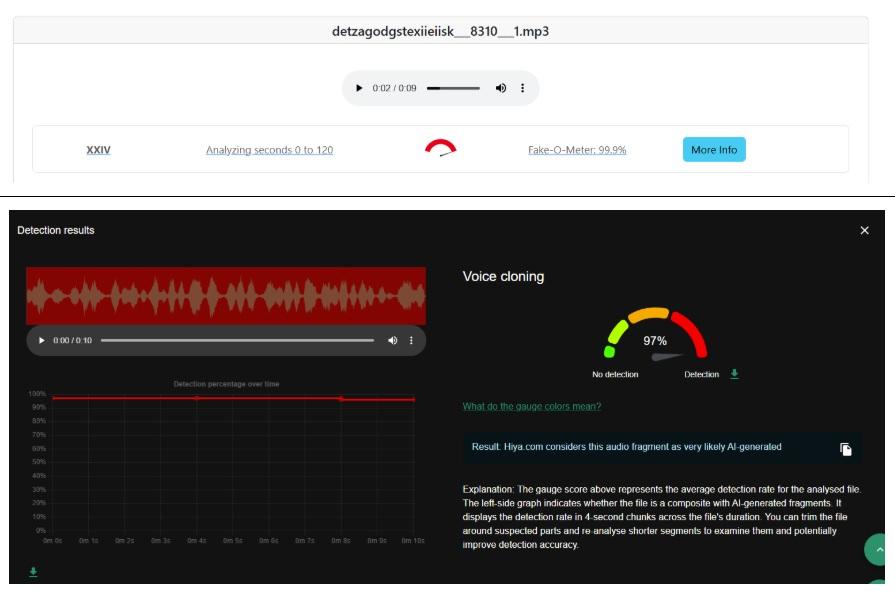
Task: Open Detection results player's three-dot menu
Action: 411,341
